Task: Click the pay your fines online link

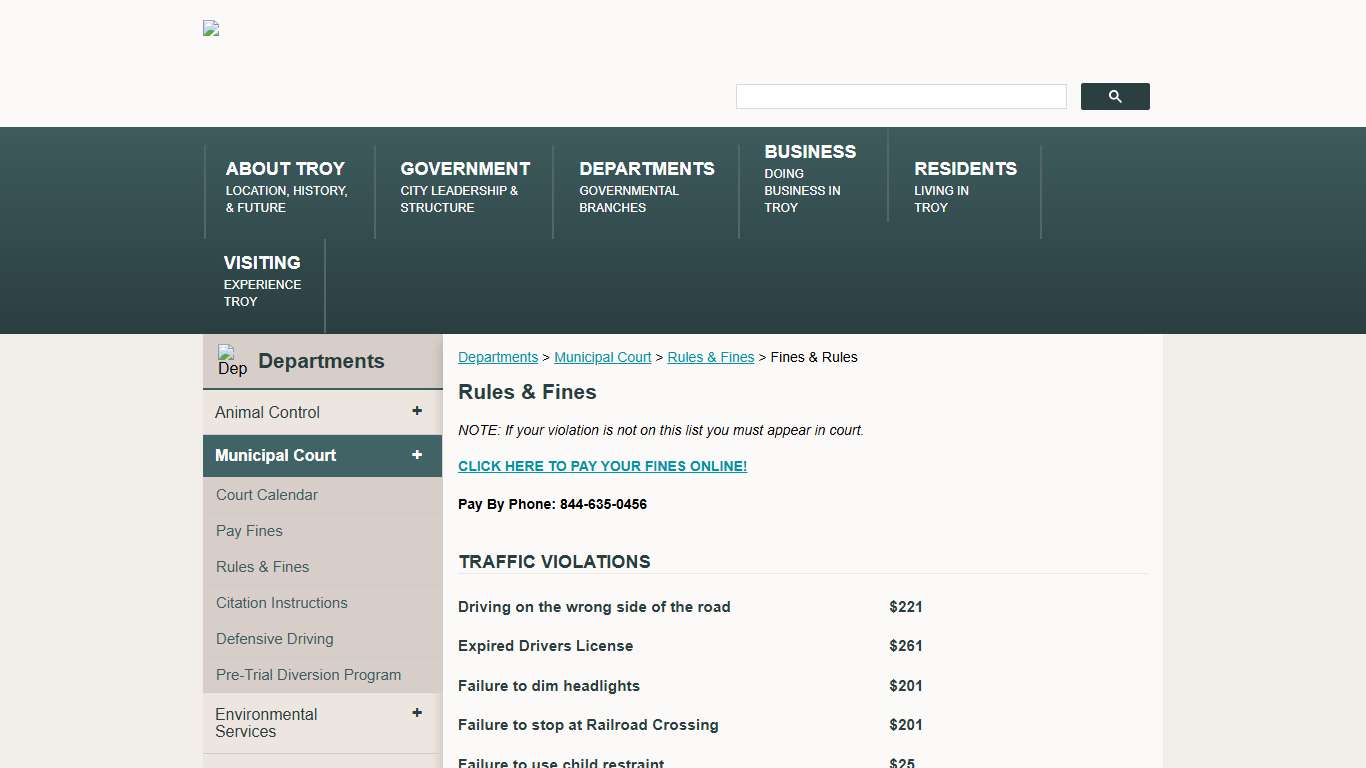Action: click(x=602, y=466)
